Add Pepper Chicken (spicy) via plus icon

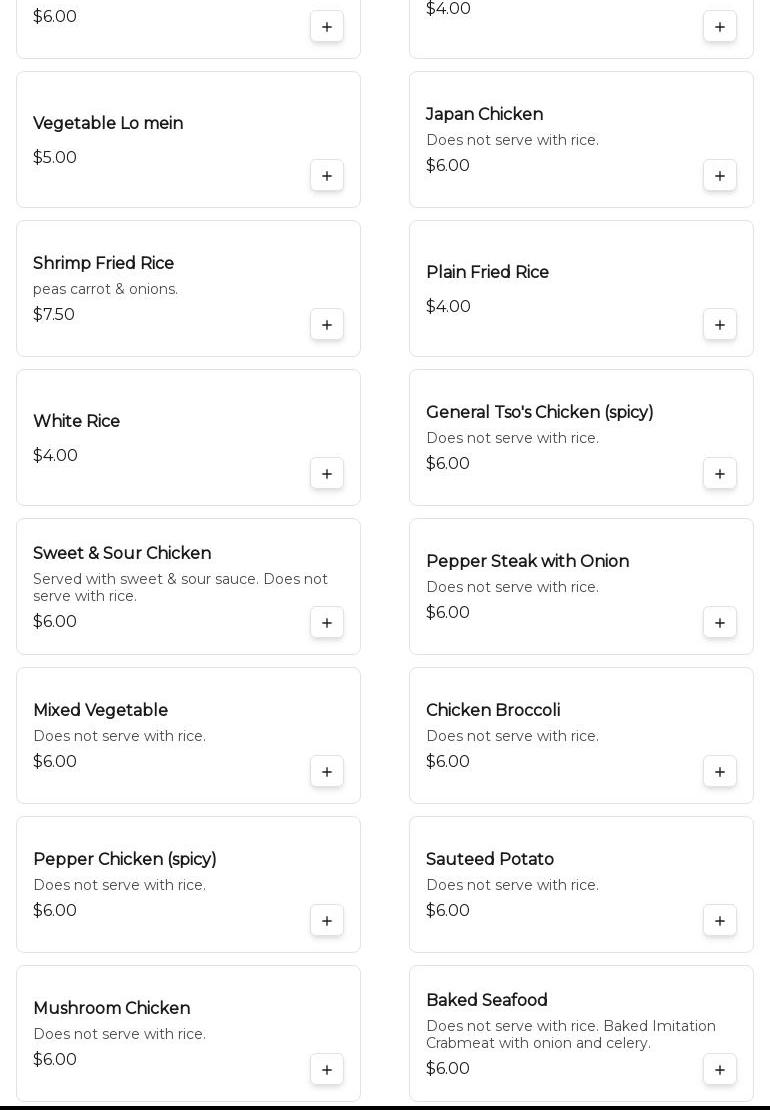point(327,921)
